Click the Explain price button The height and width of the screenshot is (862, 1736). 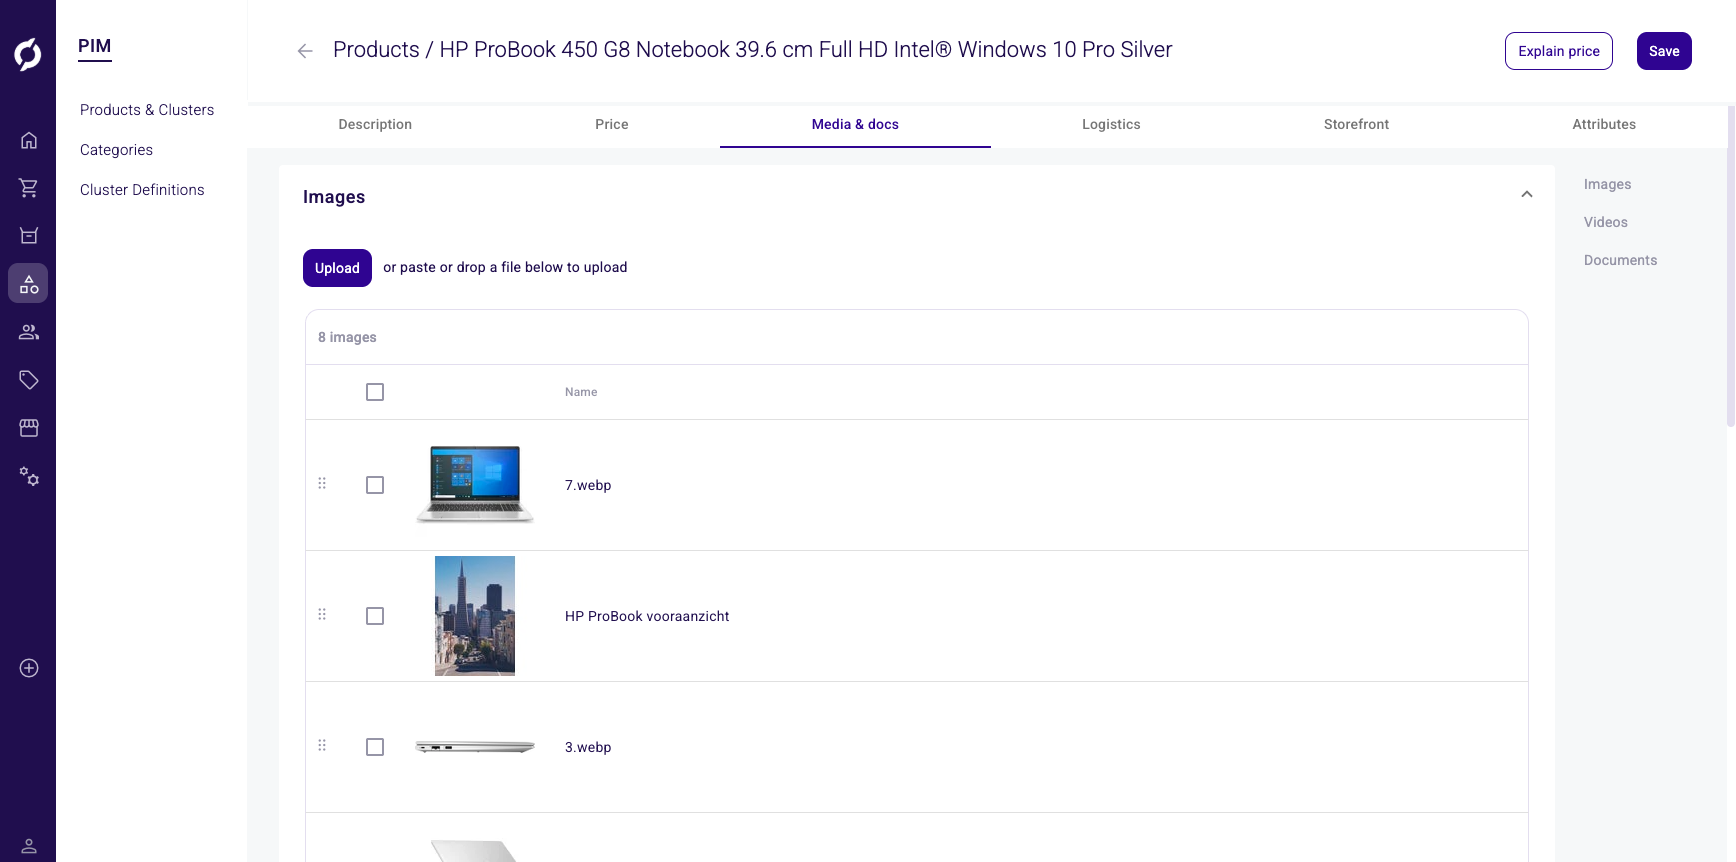[x=1559, y=51]
